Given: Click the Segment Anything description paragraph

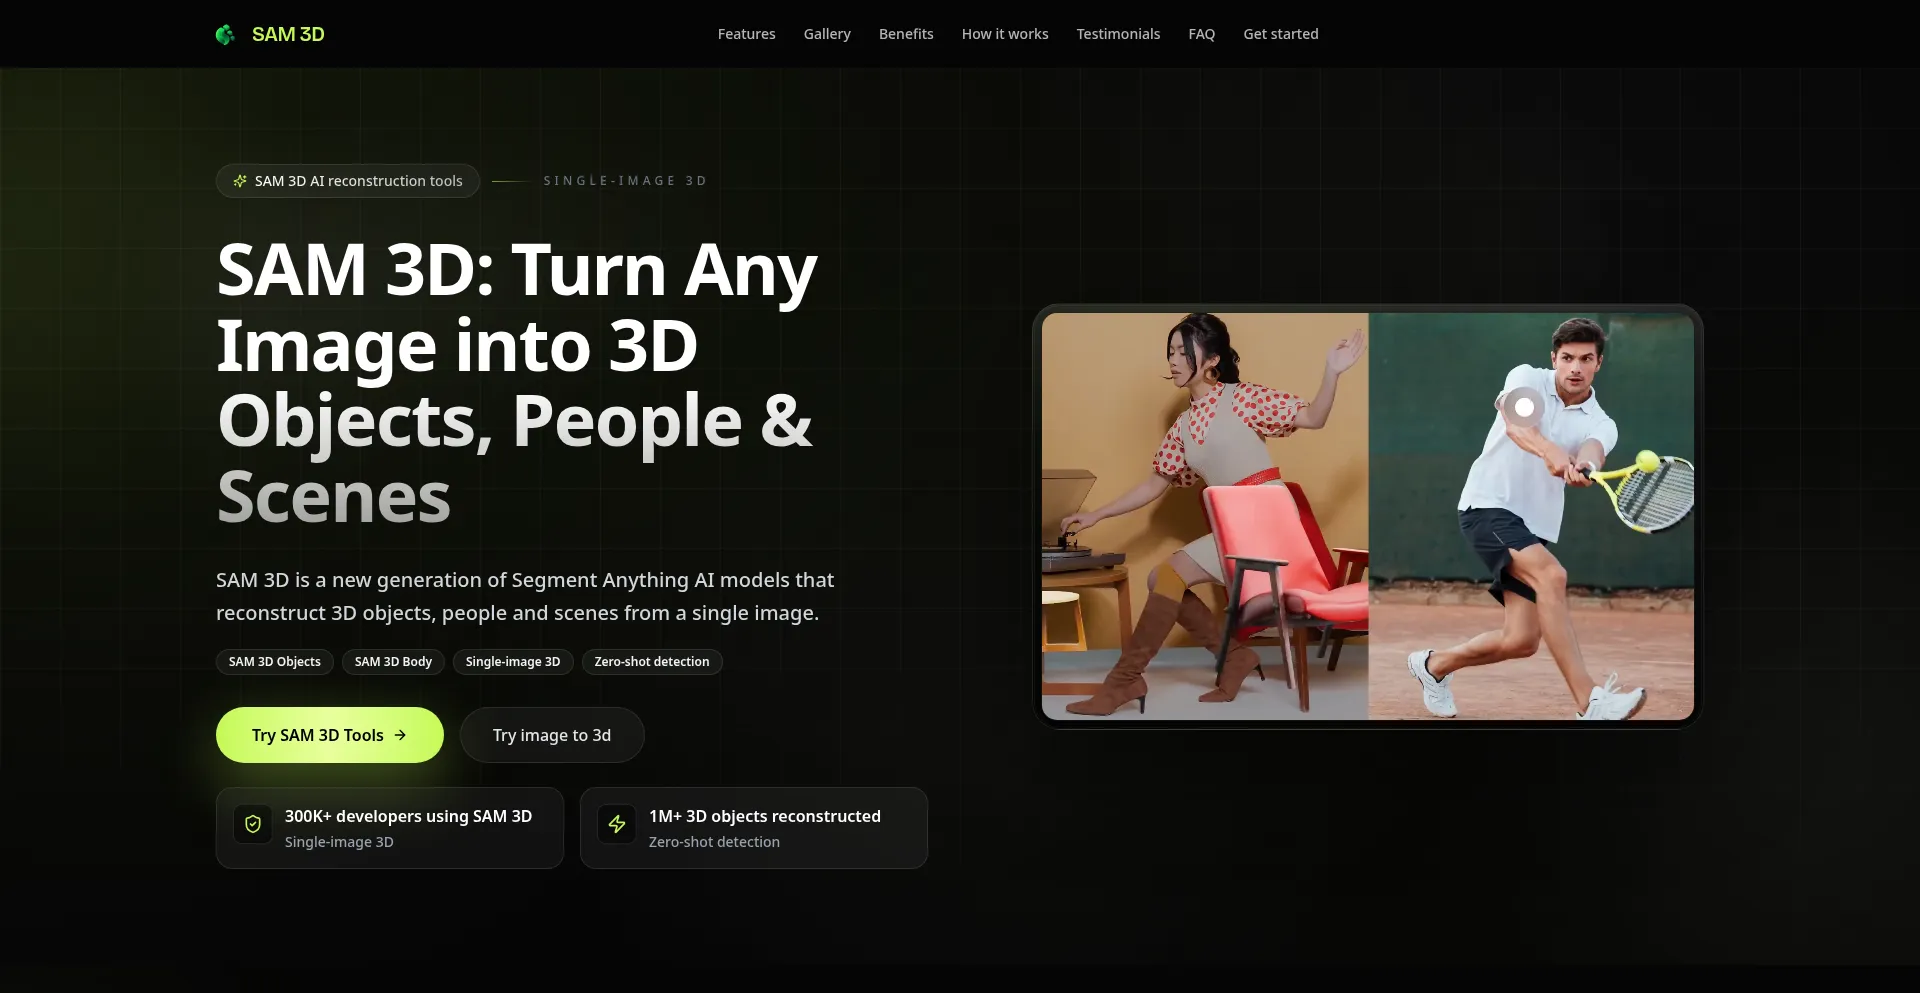Looking at the screenshot, I should (x=525, y=596).
